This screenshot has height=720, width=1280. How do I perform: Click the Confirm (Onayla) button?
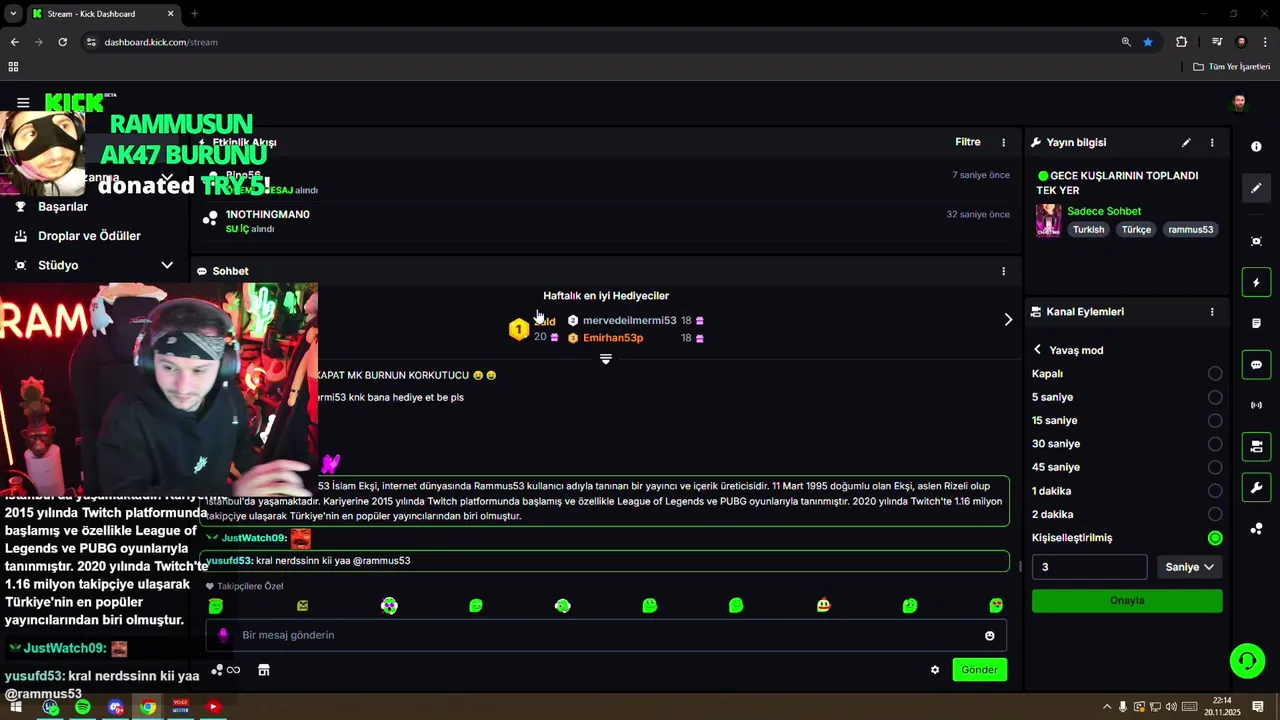1127,601
